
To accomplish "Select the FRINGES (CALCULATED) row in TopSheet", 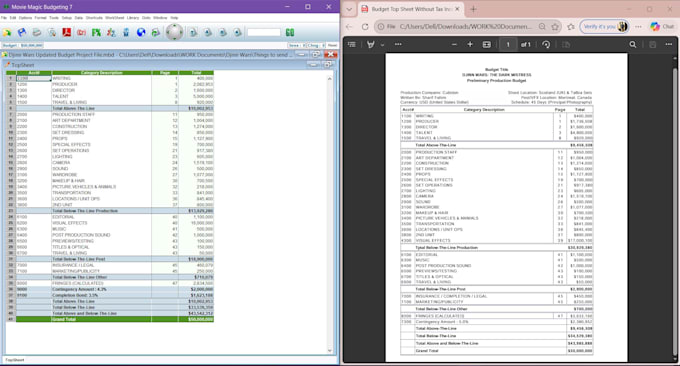I will 110,283.
